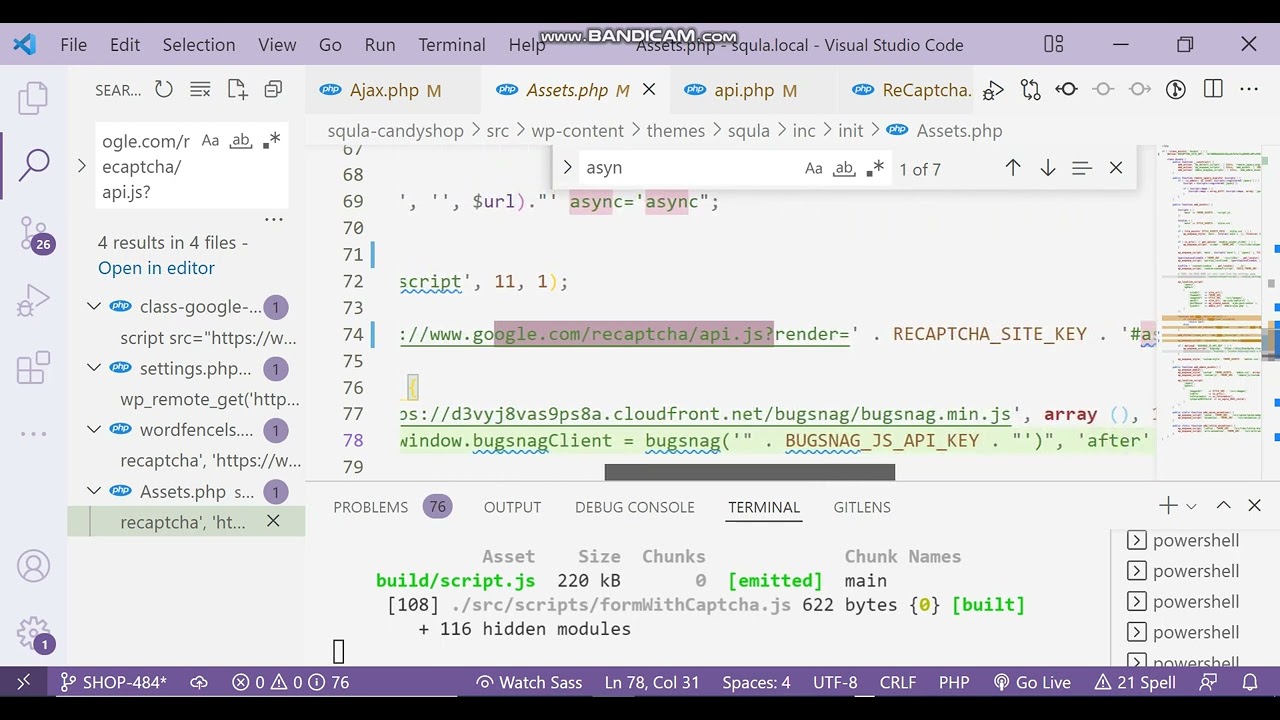Show additional views ellipsis in activity bar
The width and height of the screenshot is (1280, 720).
tap(33, 433)
